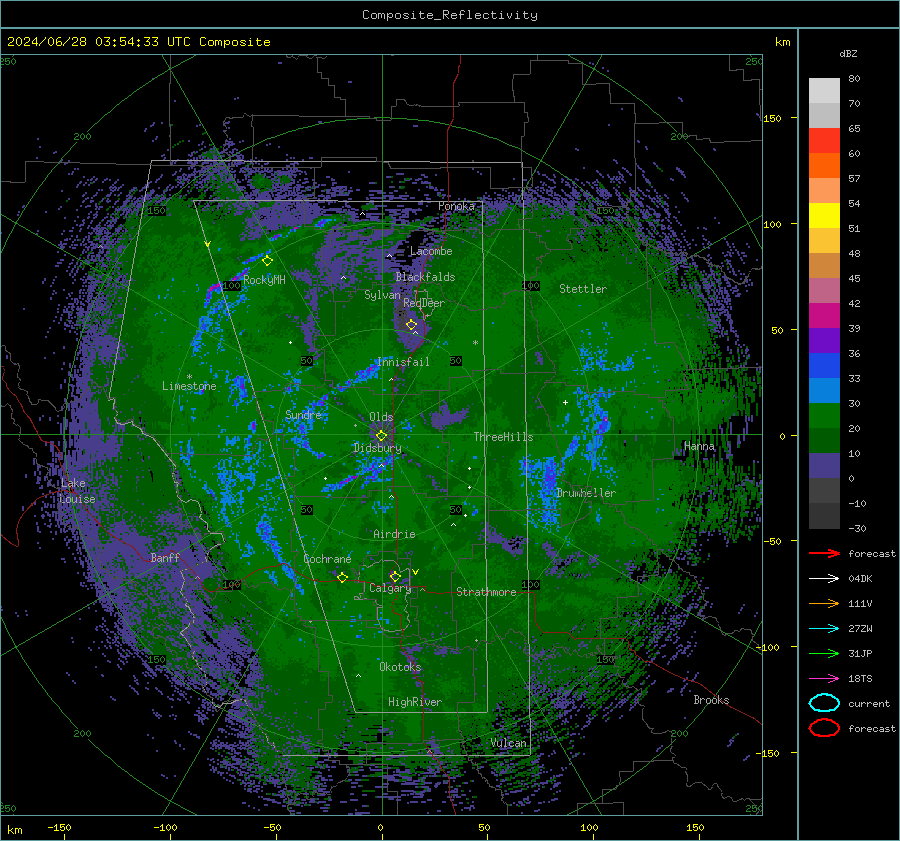Screen dimensions: 900x841
Task: Click the Airdrie city label
Action: pyautogui.click(x=394, y=534)
